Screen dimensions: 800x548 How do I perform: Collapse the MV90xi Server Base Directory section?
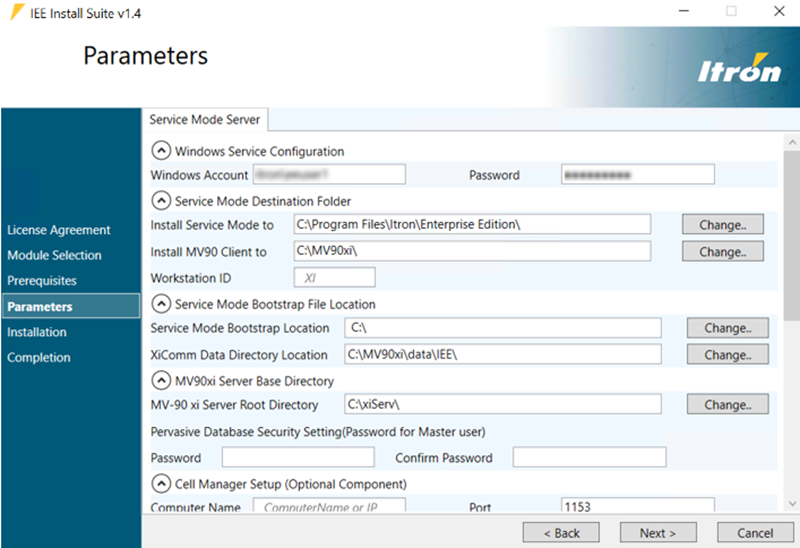pos(161,381)
